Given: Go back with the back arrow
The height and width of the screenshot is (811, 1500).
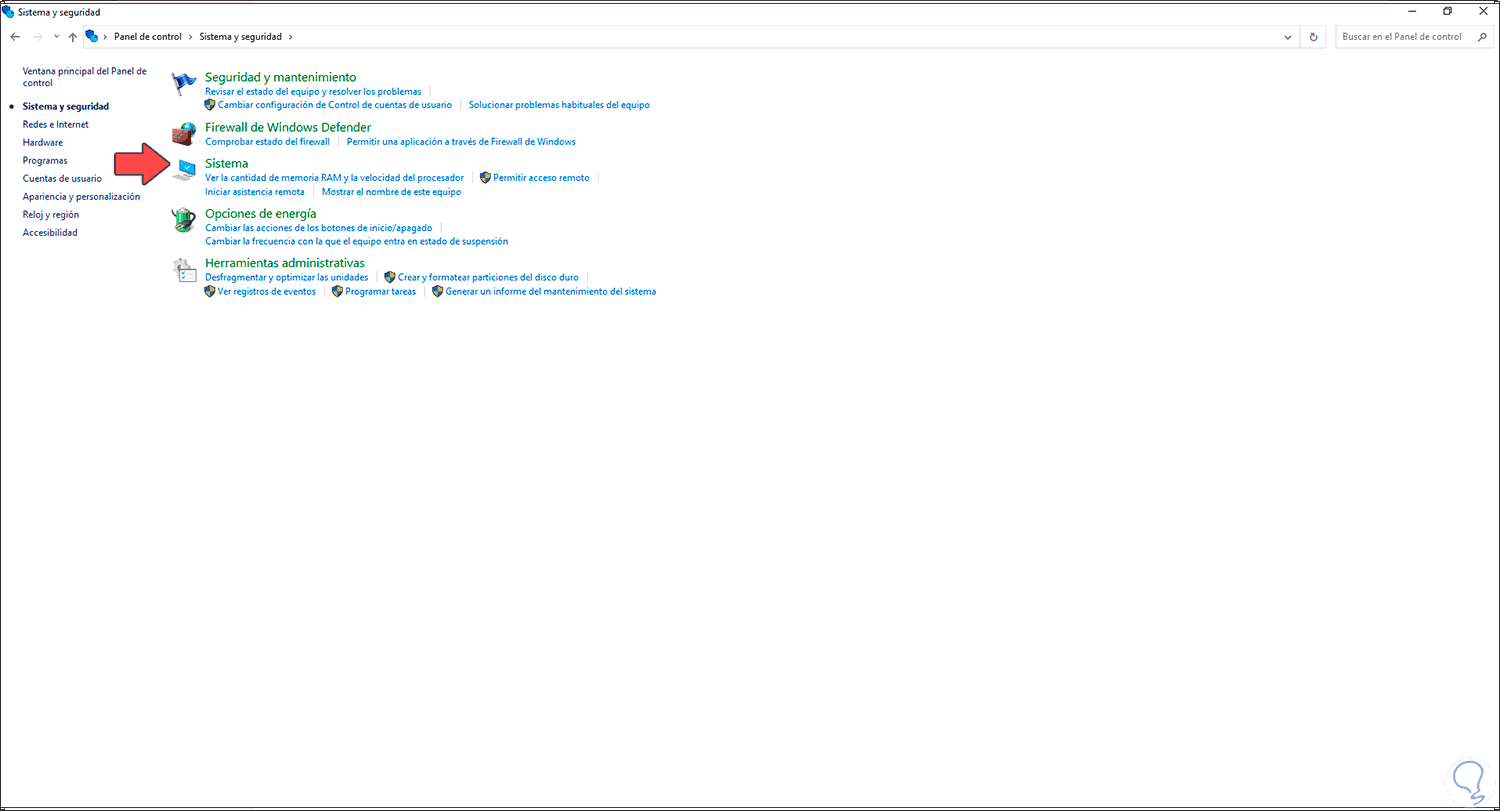Looking at the screenshot, I should click(14, 37).
